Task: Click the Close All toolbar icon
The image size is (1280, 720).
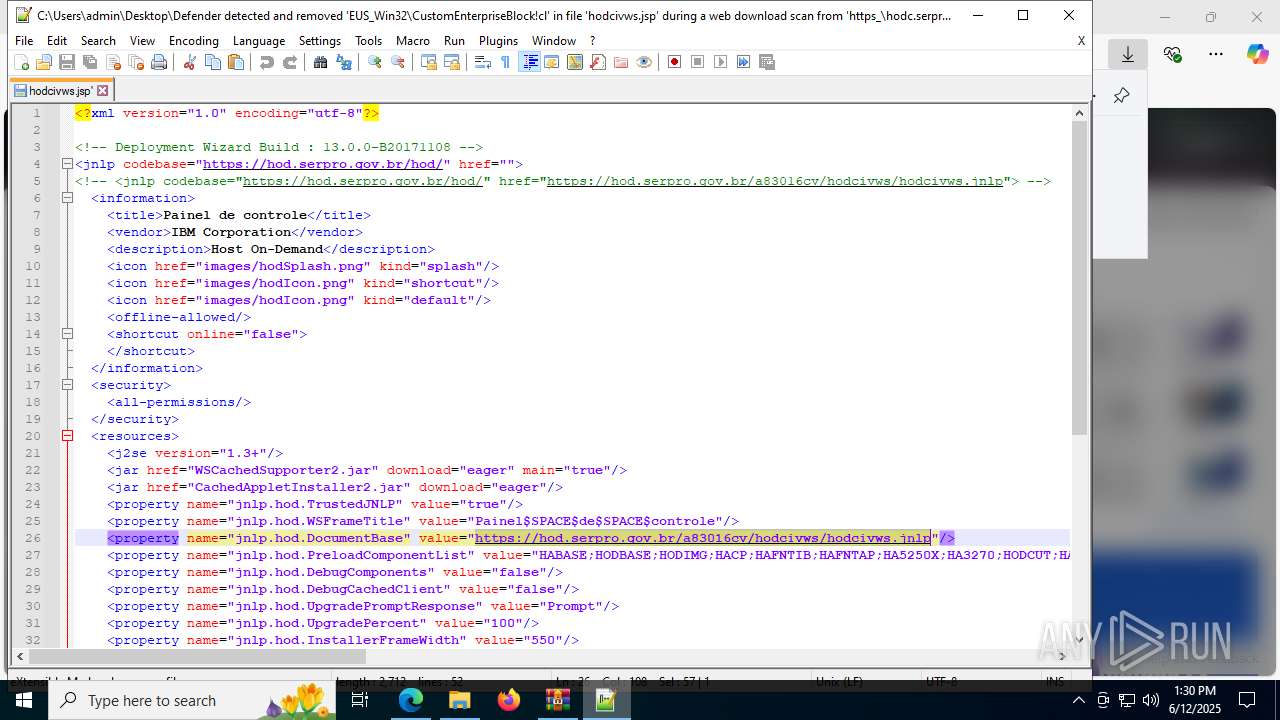Action: click(136, 62)
